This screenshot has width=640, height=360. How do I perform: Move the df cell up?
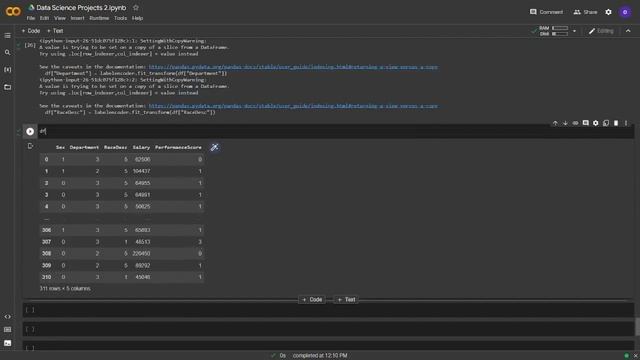555,123
